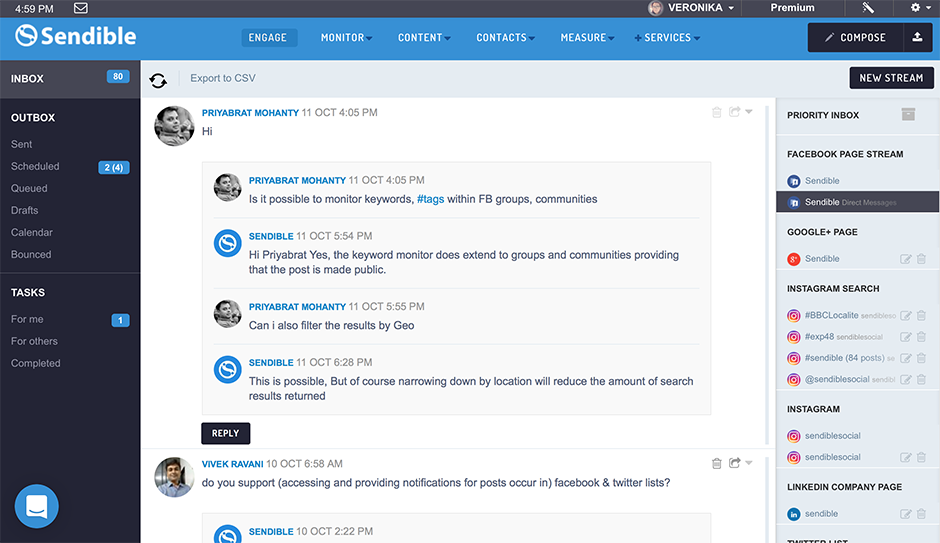The height and width of the screenshot is (543, 940).
Task: Delete Vivek Ravani's message with trash icon
Action: coord(716,463)
